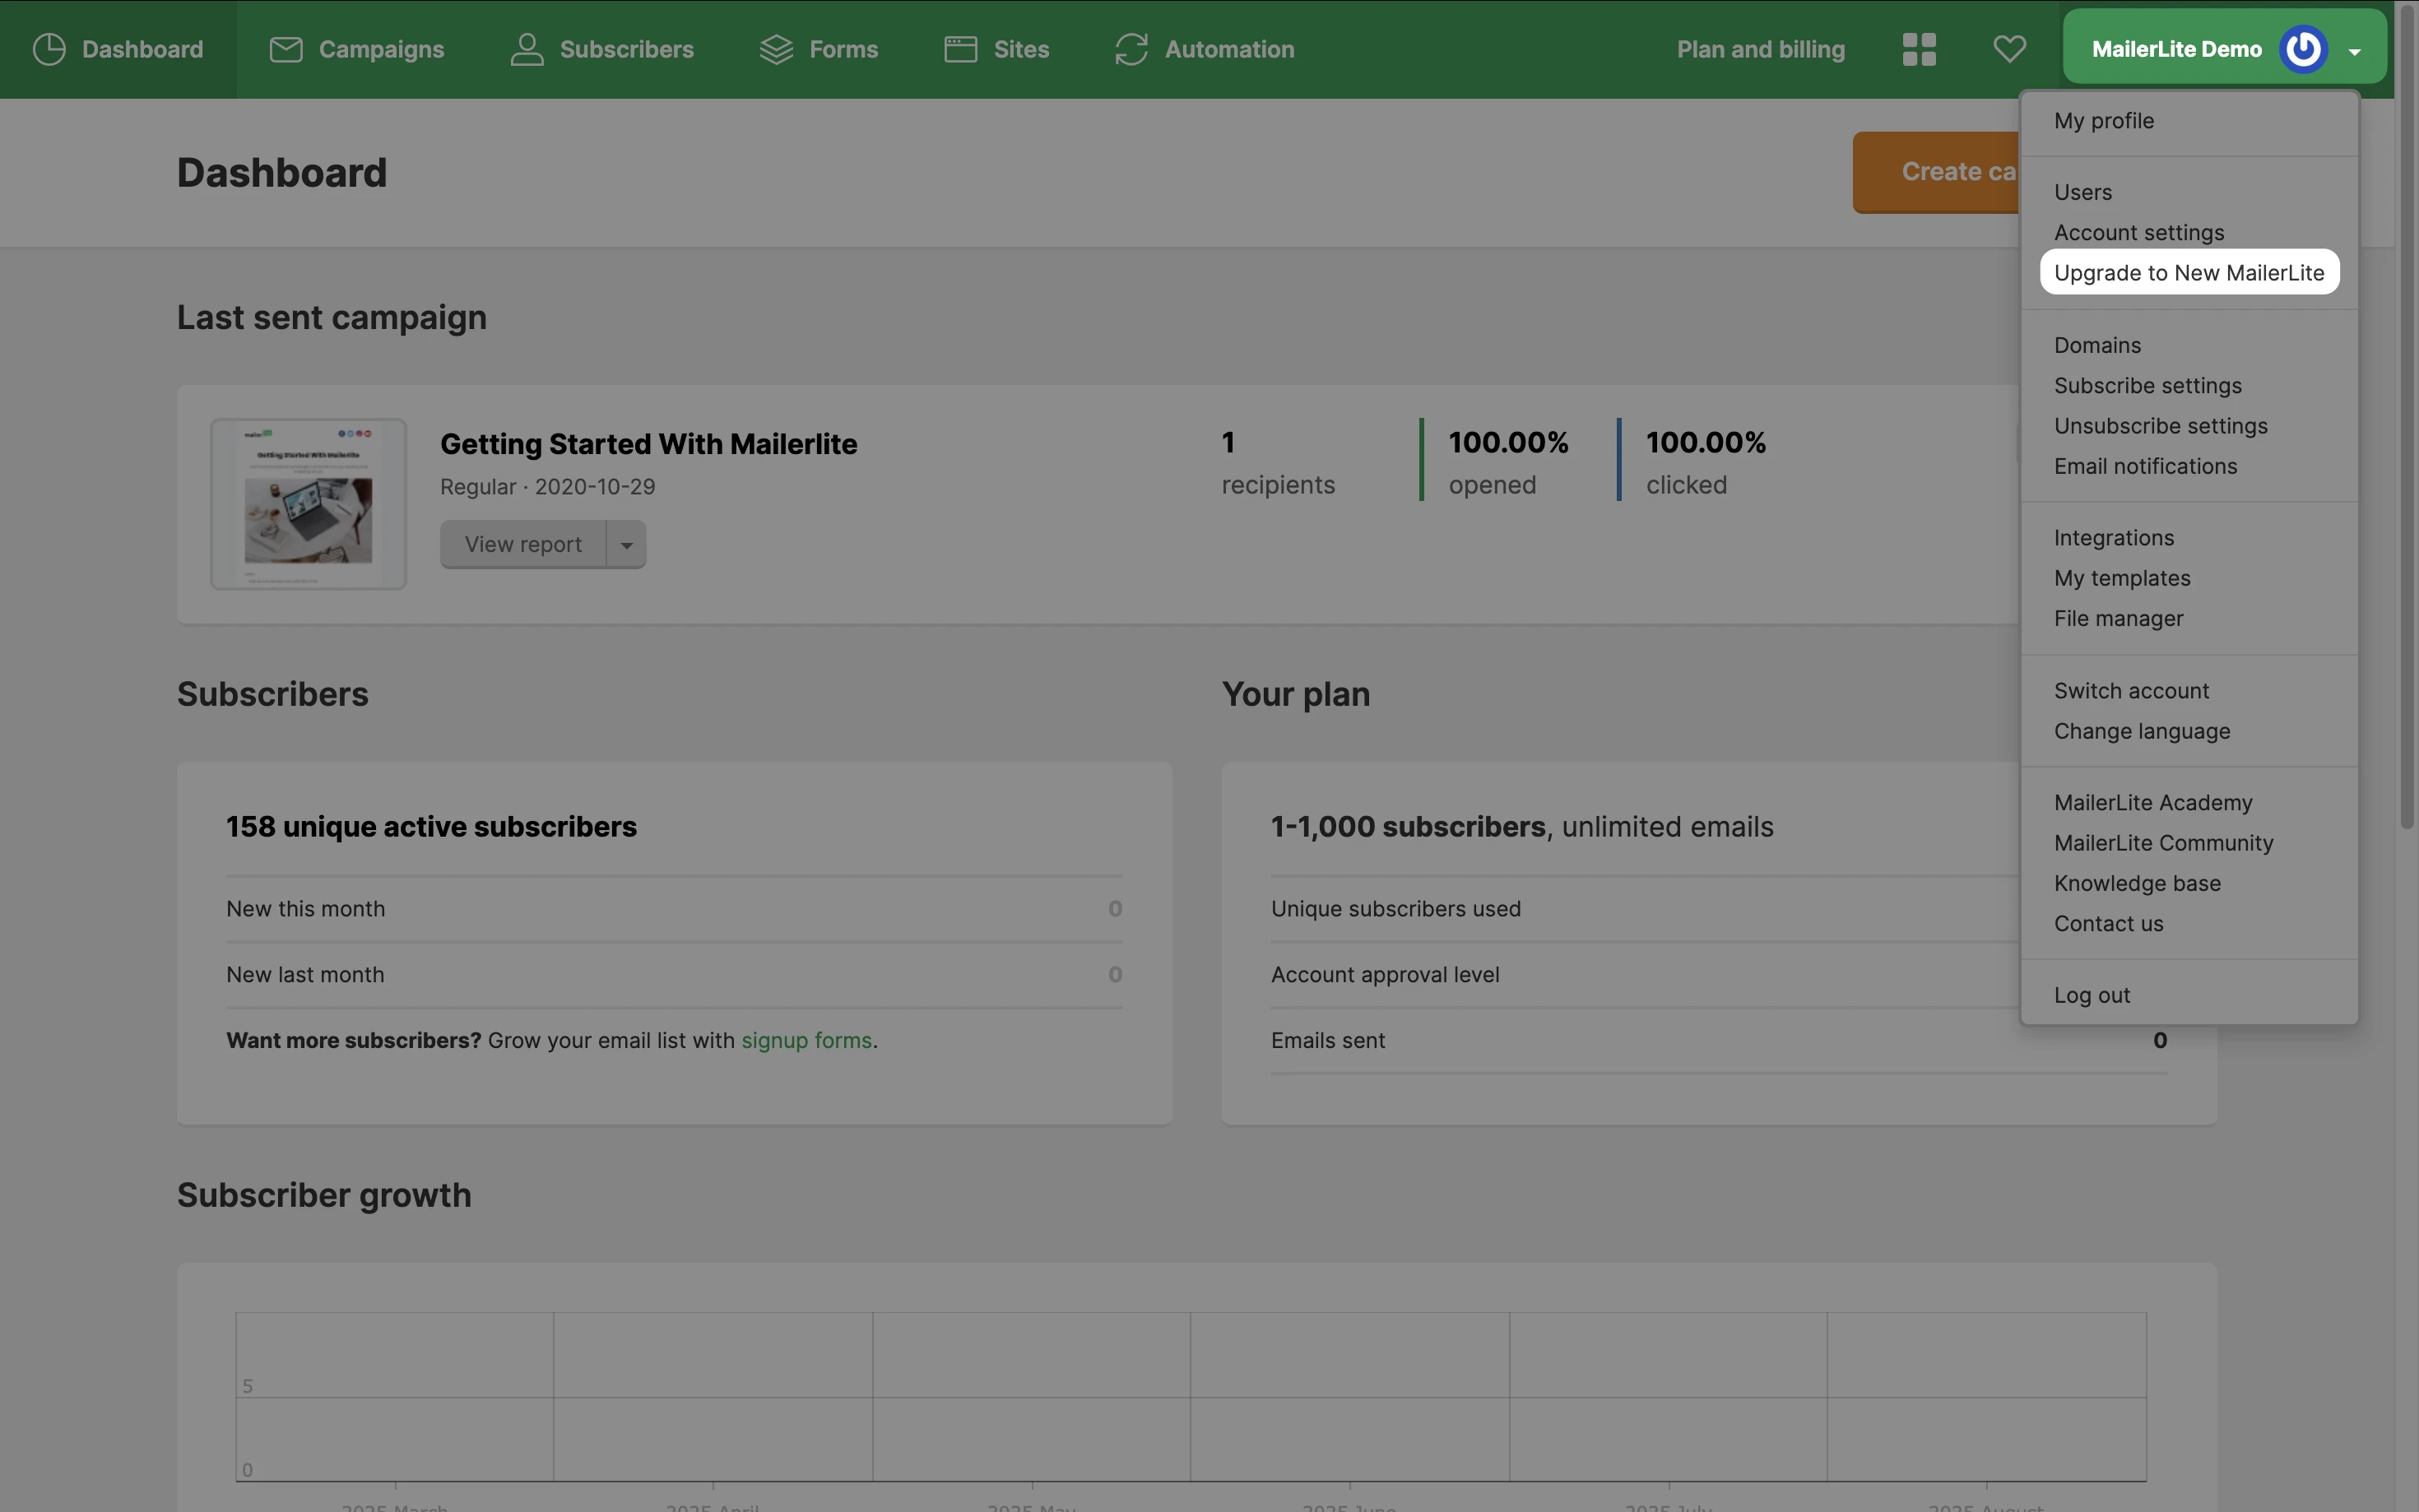Open Subscribe settings menu entry

click(x=2147, y=386)
